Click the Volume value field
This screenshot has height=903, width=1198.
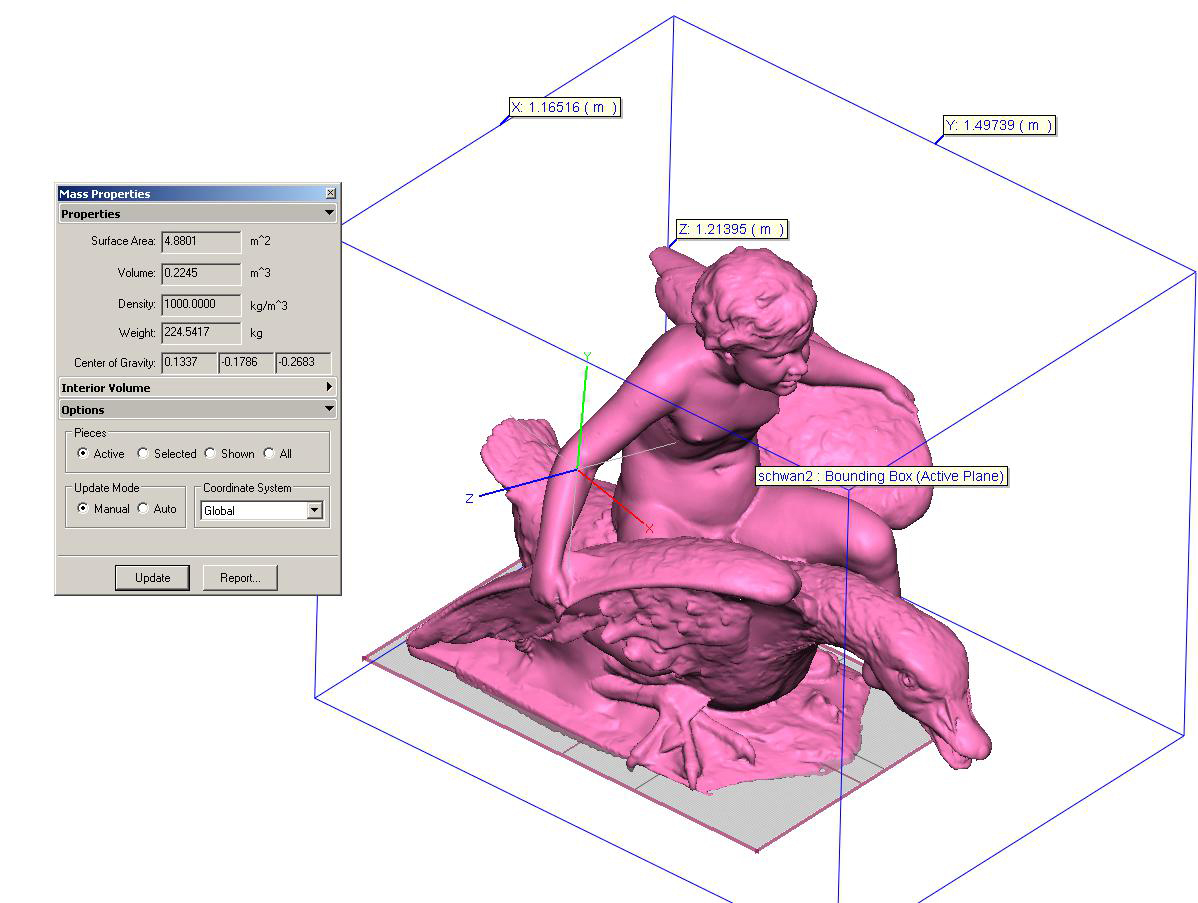click(202, 273)
